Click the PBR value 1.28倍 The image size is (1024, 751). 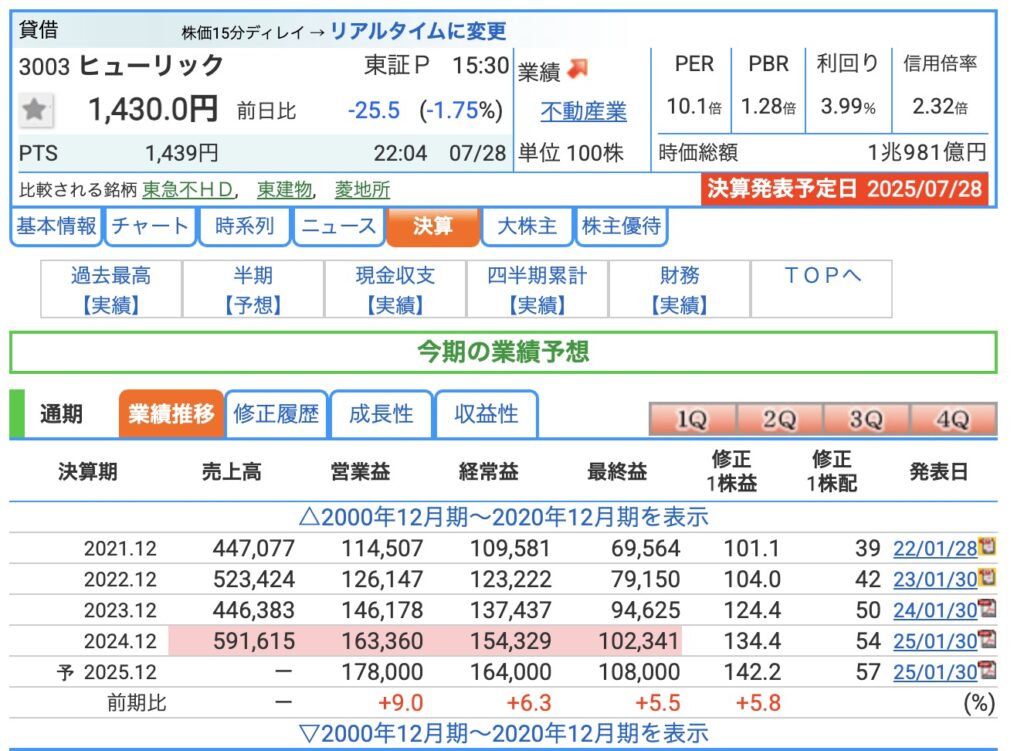(768, 106)
